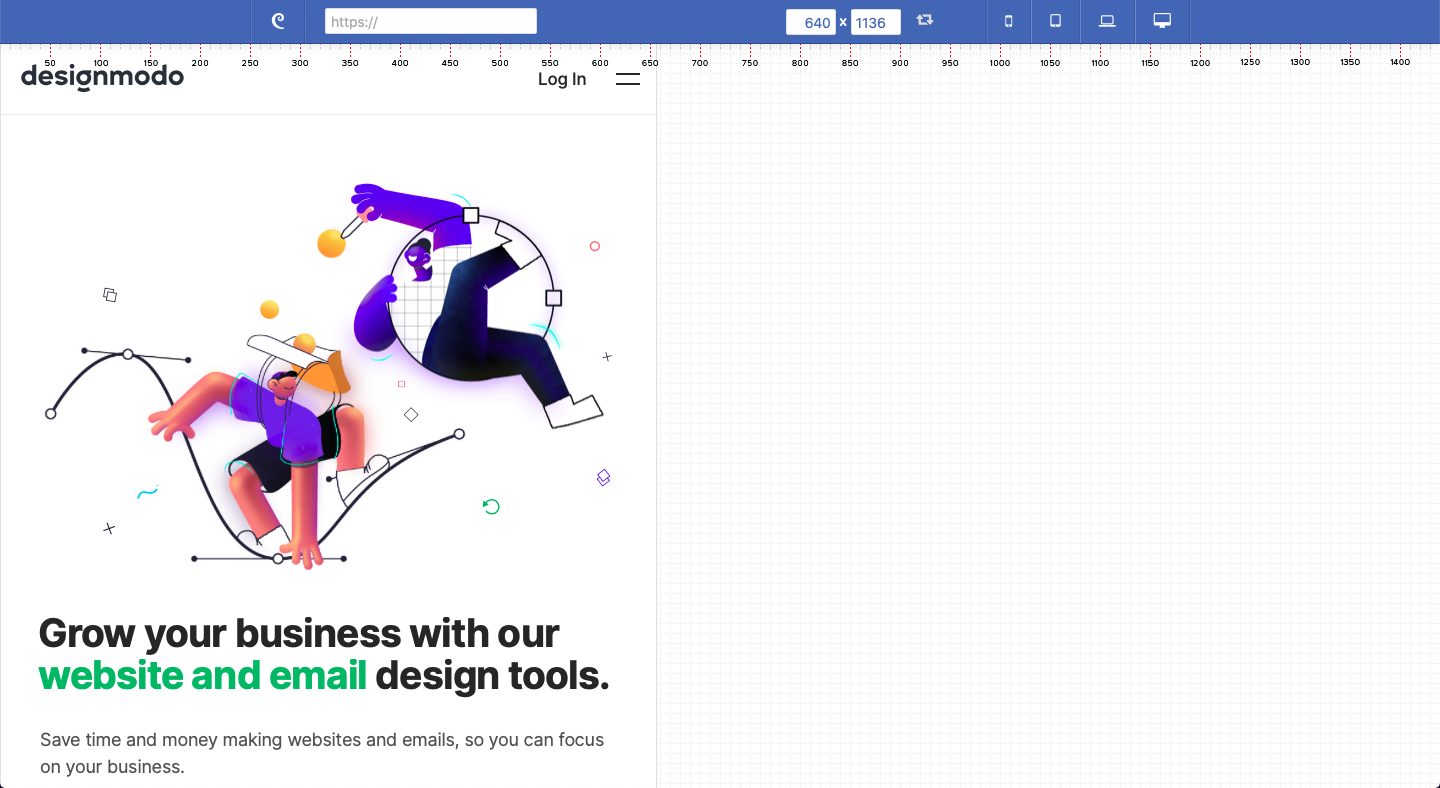1440x788 pixels.
Task: Switch to the tablet viewport preset
Action: (x=1055, y=21)
